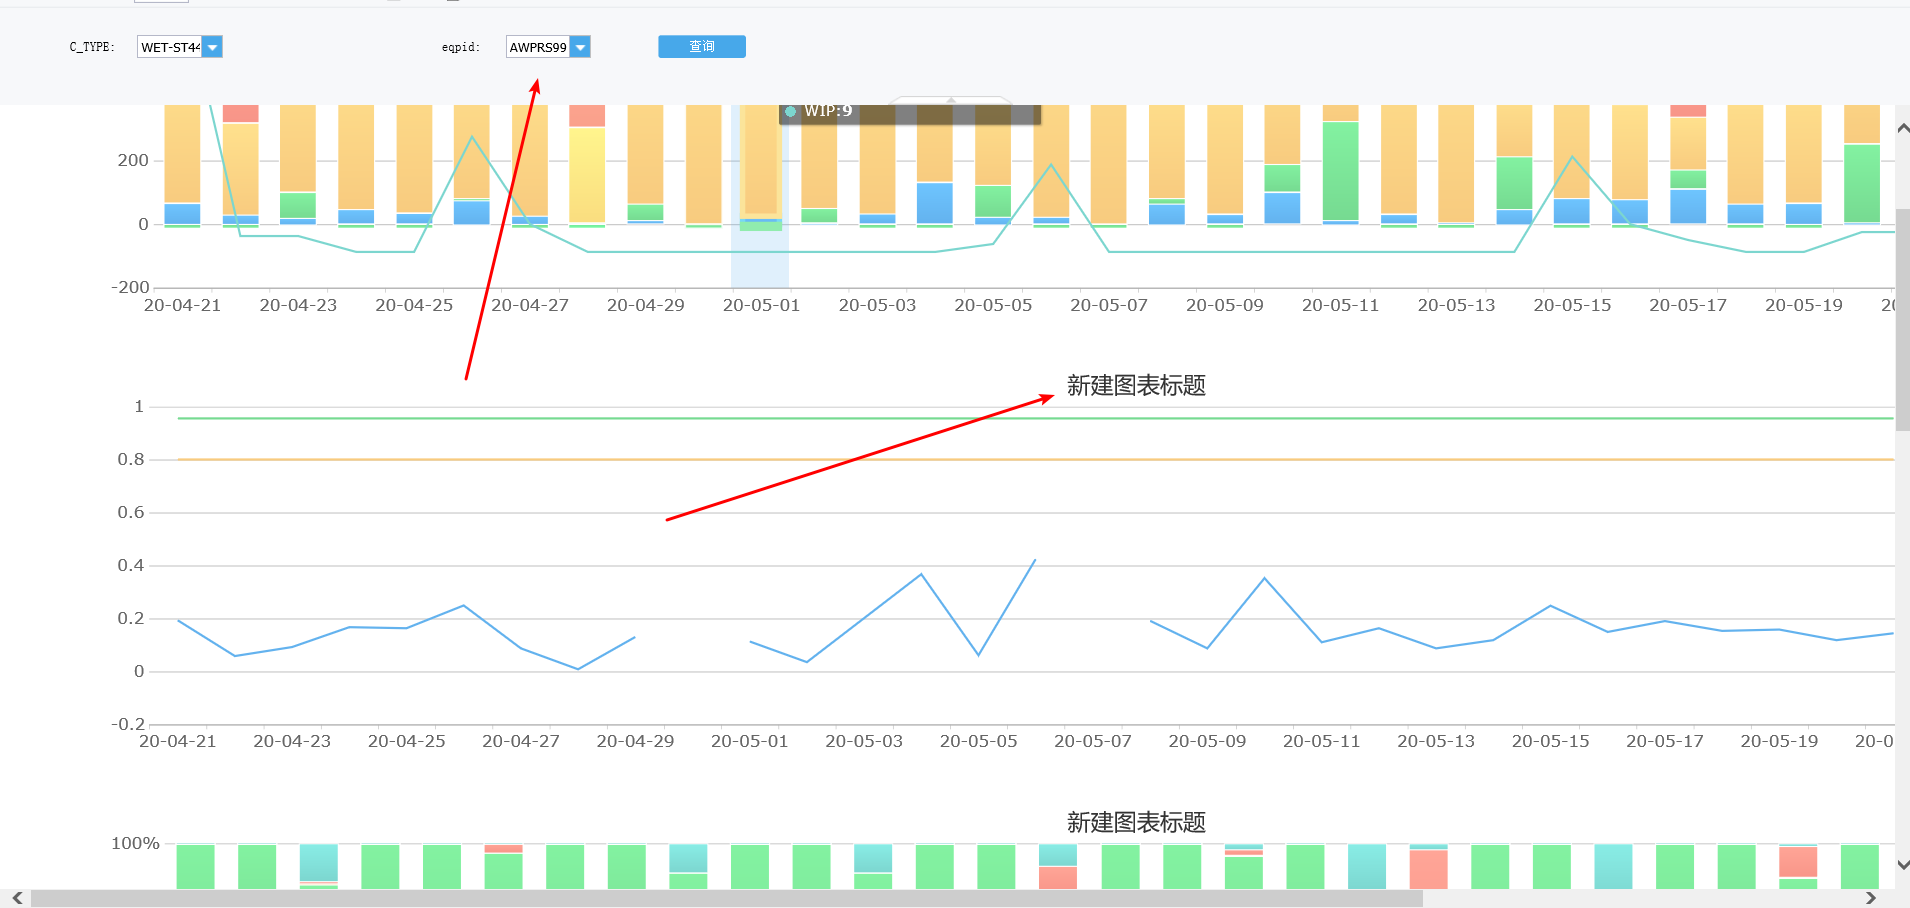Click the tall green bar segment at 20-05-11 in top chart
The width and height of the screenshot is (1910, 908).
[x=1340, y=171]
